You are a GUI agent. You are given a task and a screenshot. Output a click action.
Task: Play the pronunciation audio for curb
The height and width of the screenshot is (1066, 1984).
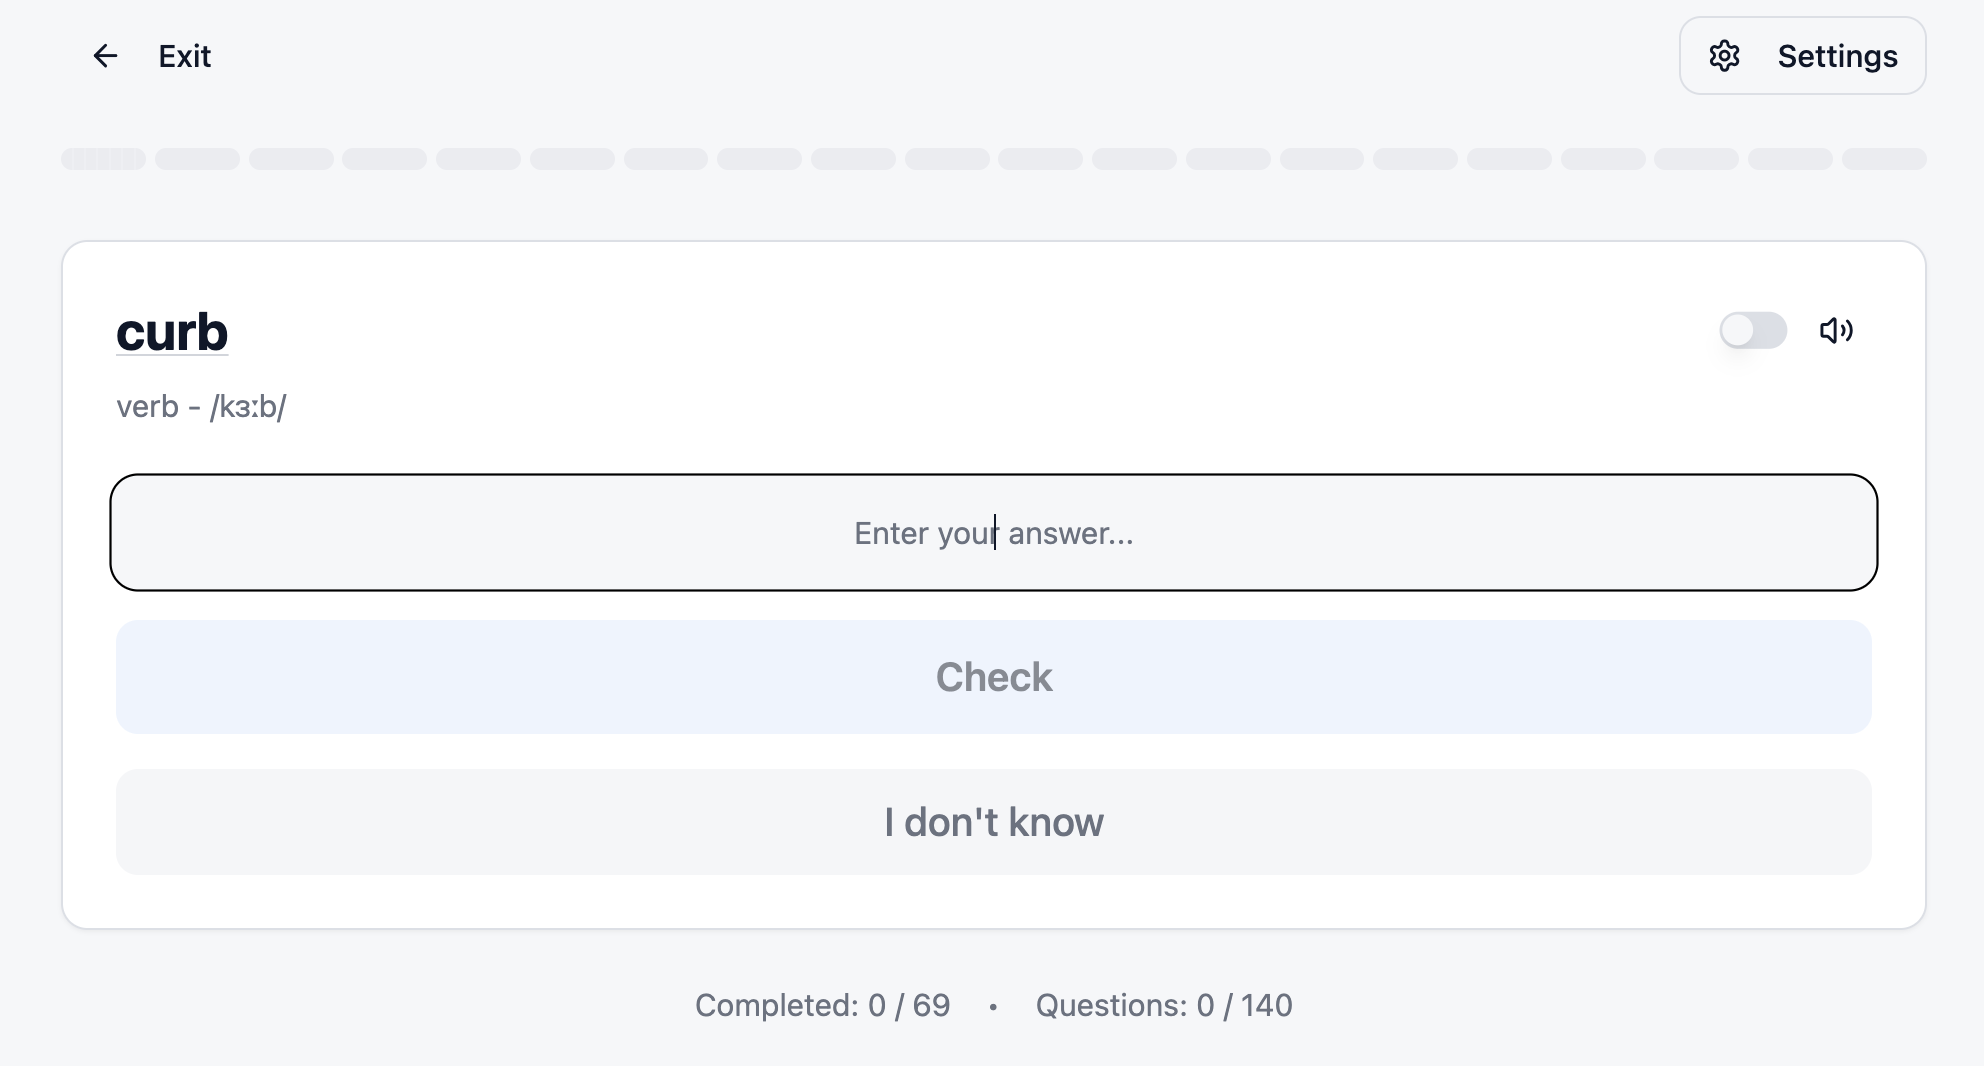[x=1838, y=331]
